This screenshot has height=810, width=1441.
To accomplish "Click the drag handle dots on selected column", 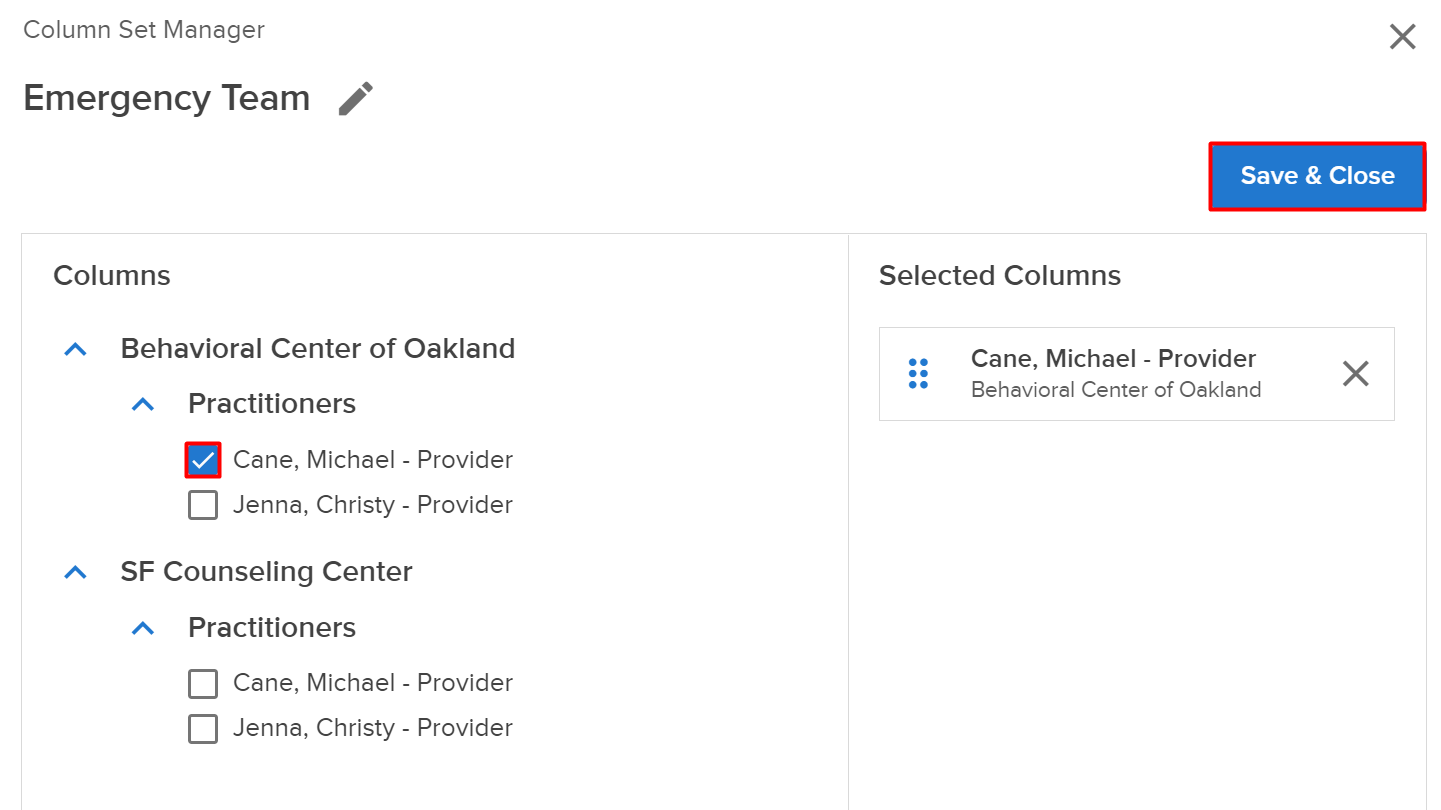I will 918,374.
